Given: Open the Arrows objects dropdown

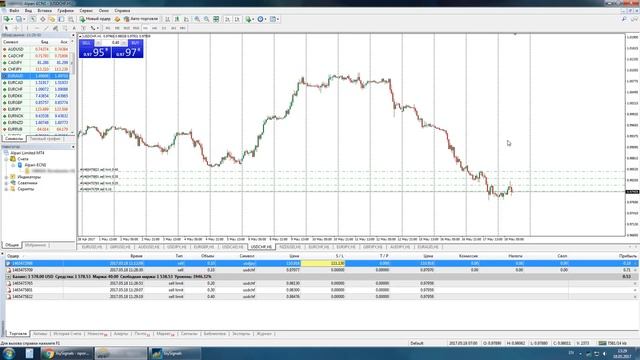Looking at the screenshot, I should click(94, 28).
